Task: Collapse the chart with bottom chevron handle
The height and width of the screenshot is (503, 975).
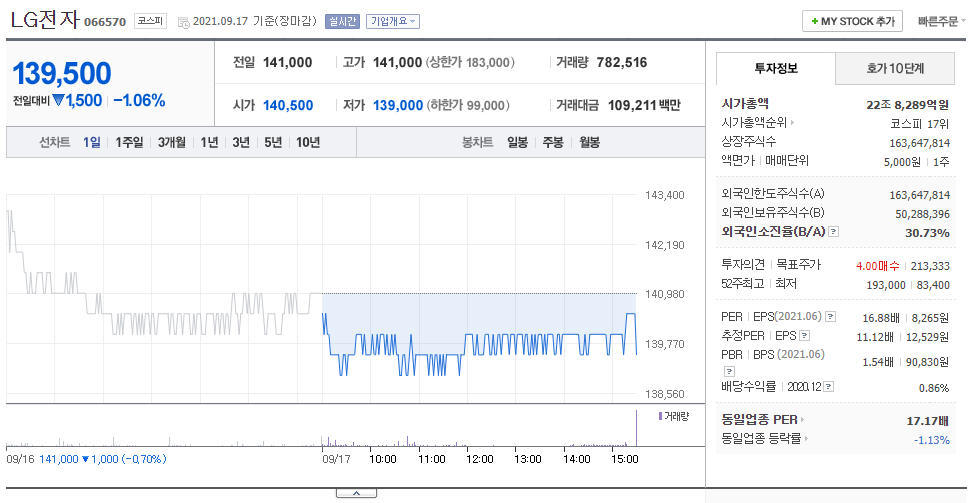Action: [356, 493]
